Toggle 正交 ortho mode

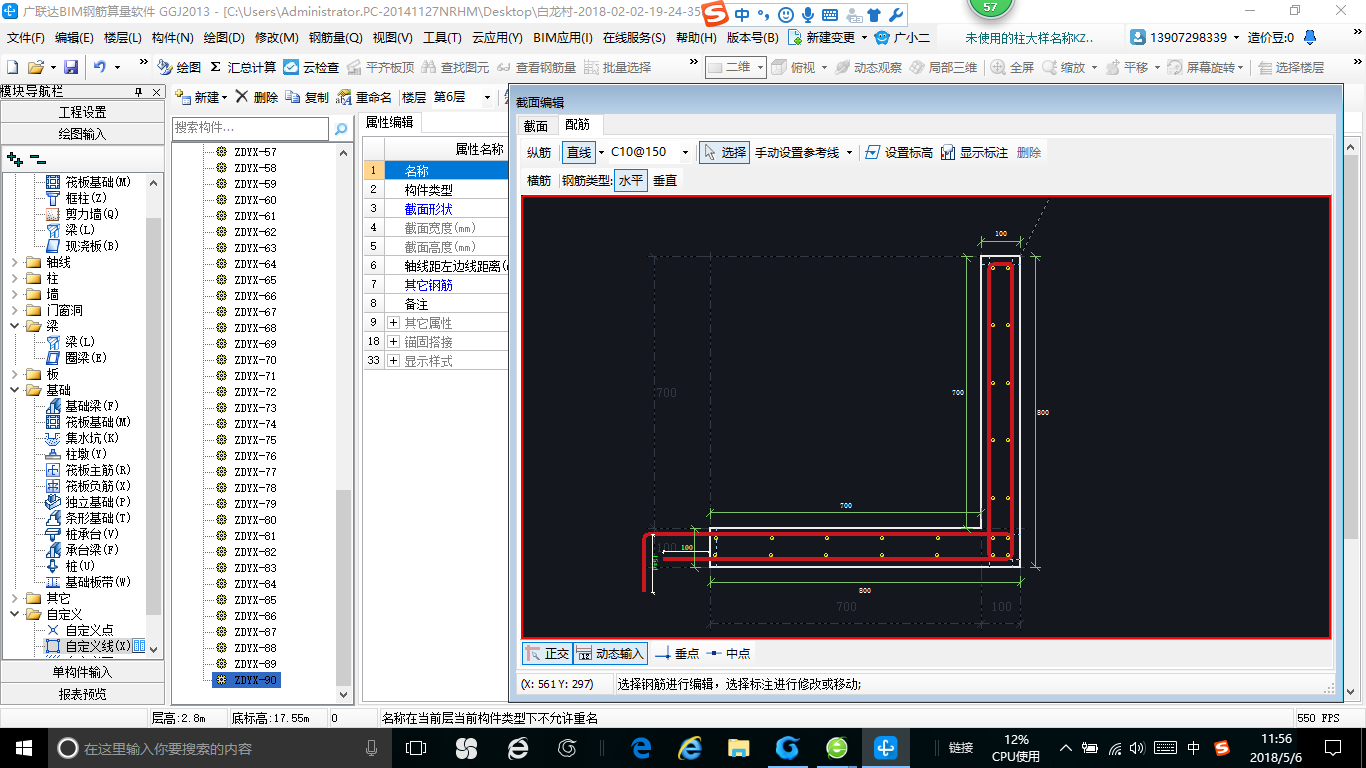547,653
